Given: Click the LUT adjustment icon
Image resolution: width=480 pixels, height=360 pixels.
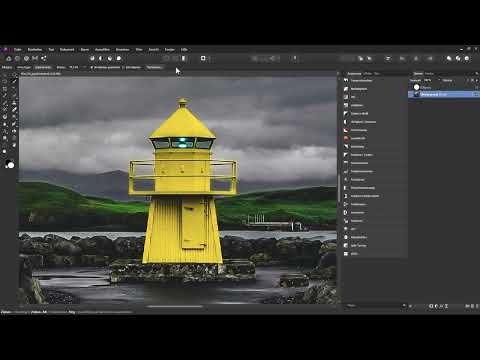Looking at the screenshot, I should [x=346, y=229].
